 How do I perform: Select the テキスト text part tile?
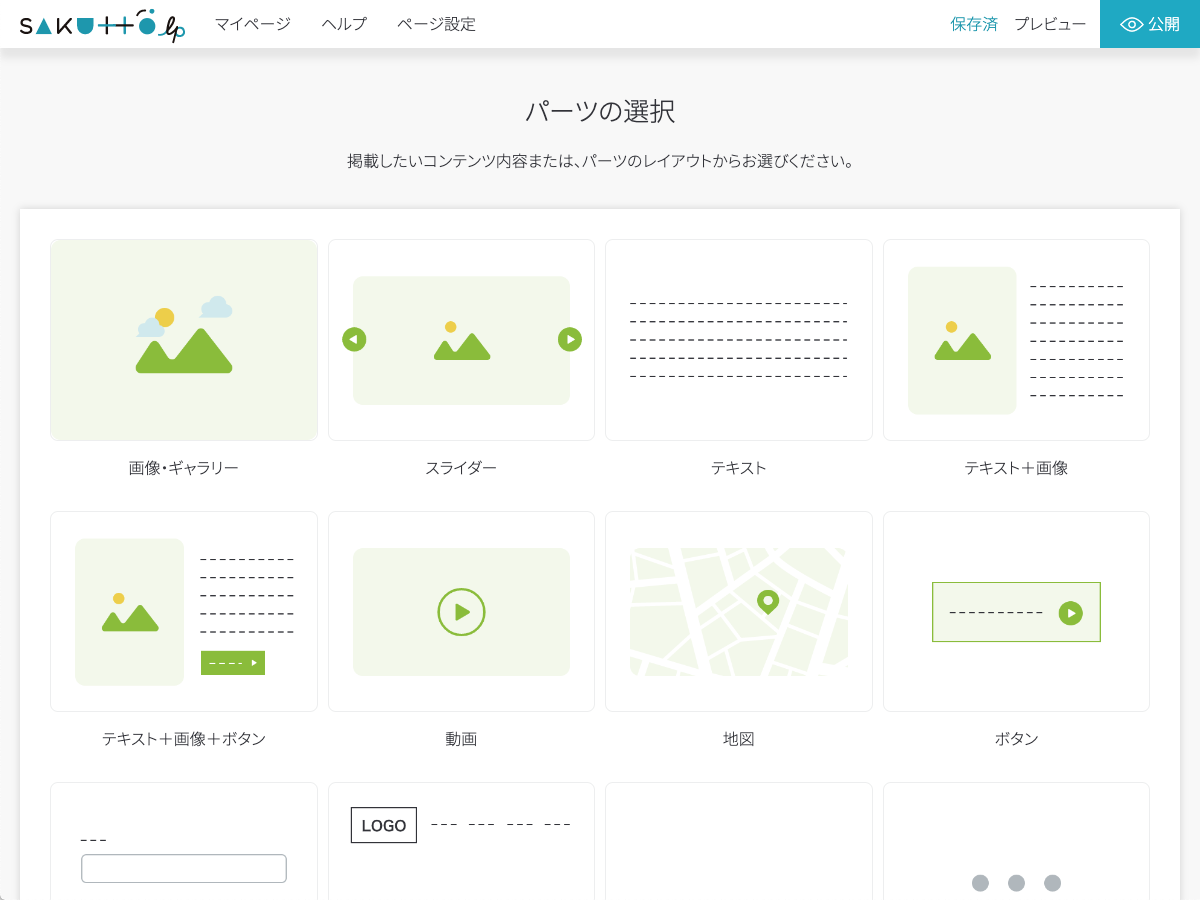(738, 340)
